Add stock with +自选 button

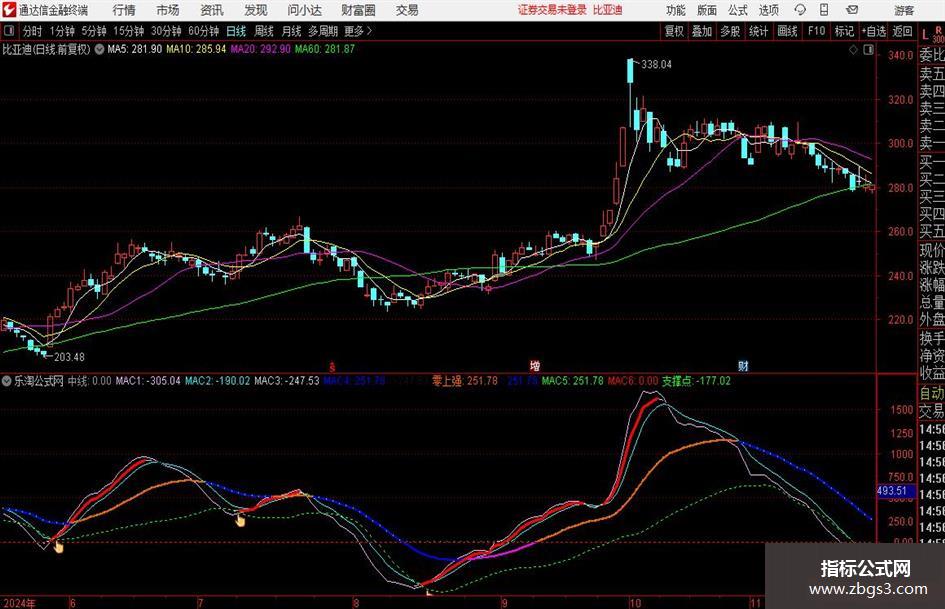[873, 31]
